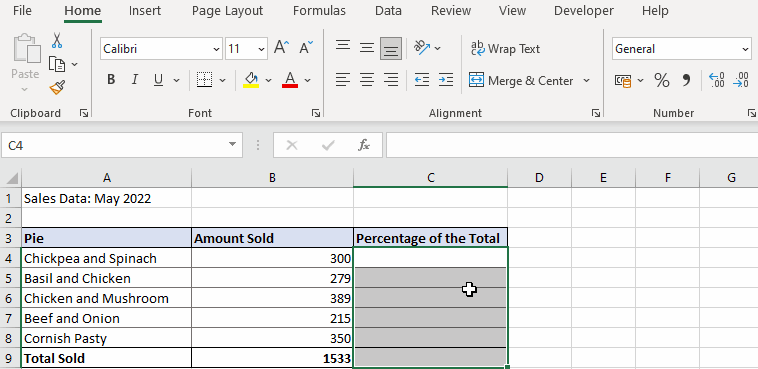
Task: Toggle Underline formatting
Action: tap(158, 80)
